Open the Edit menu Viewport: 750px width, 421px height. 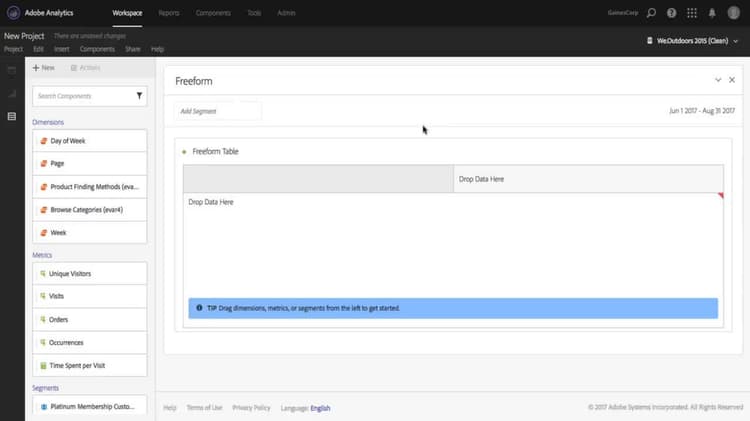coord(38,49)
